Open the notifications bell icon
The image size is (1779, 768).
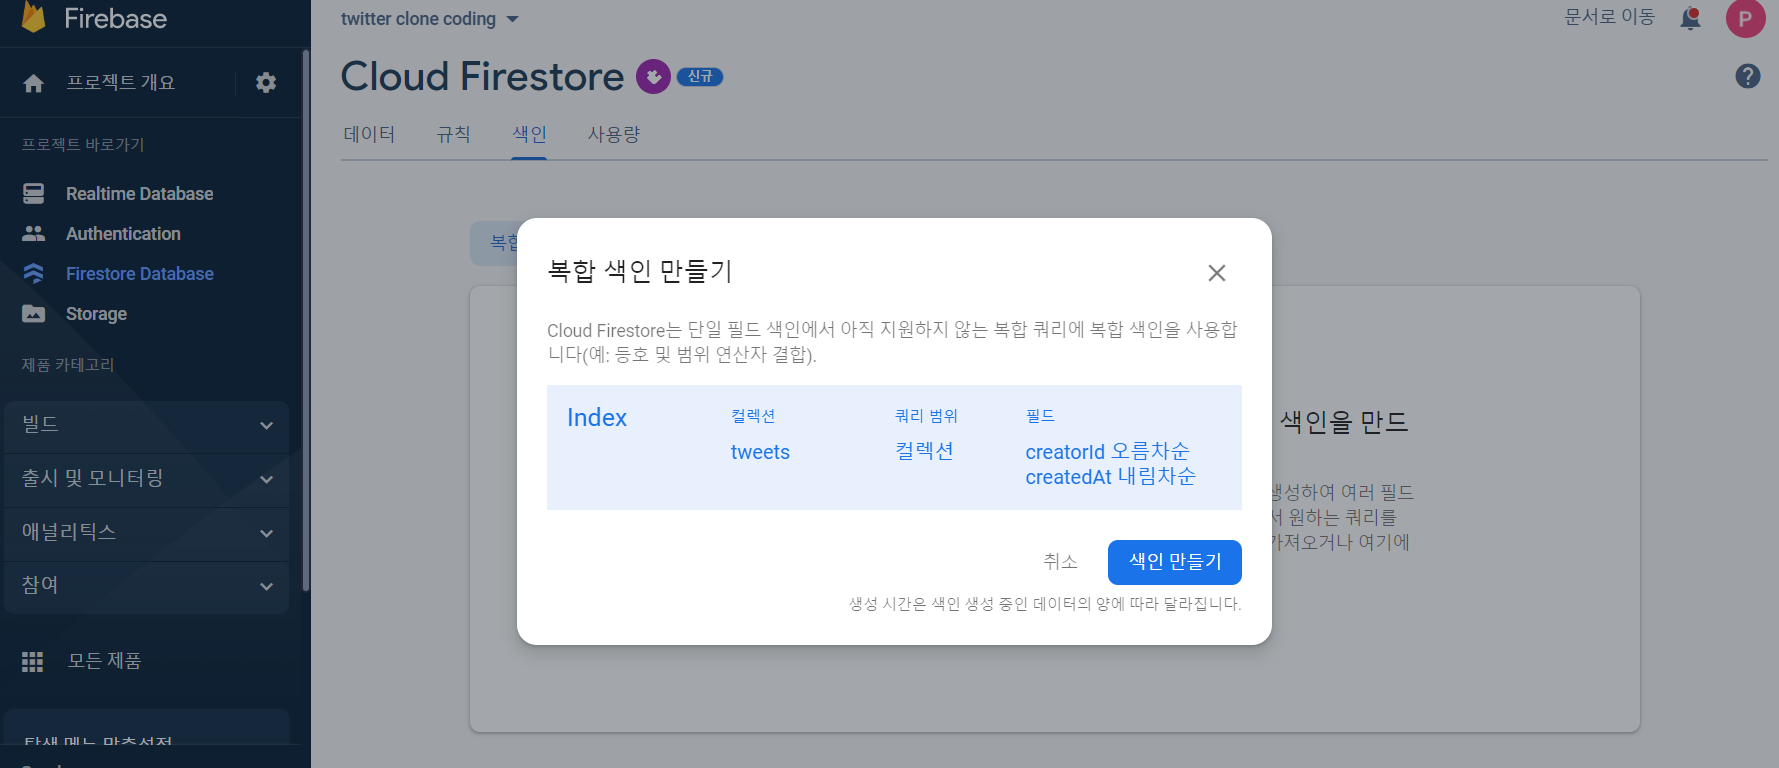click(1690, 18)
